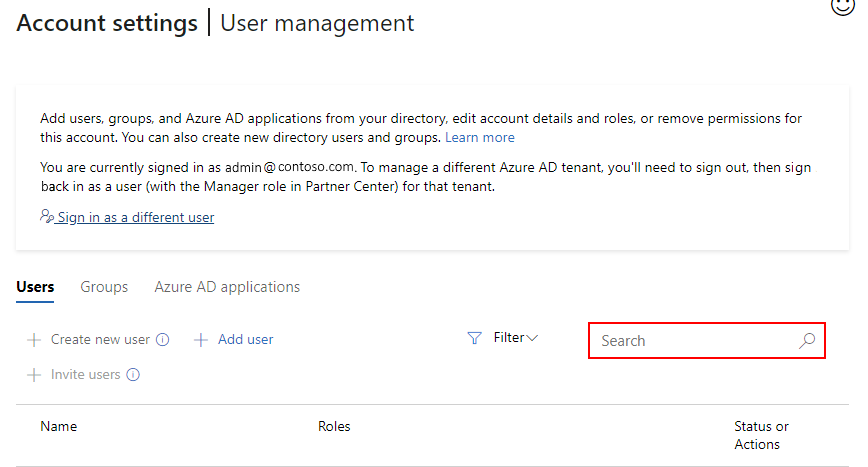Click the Invite users button
868x467 pixels.
pos(85,375)
